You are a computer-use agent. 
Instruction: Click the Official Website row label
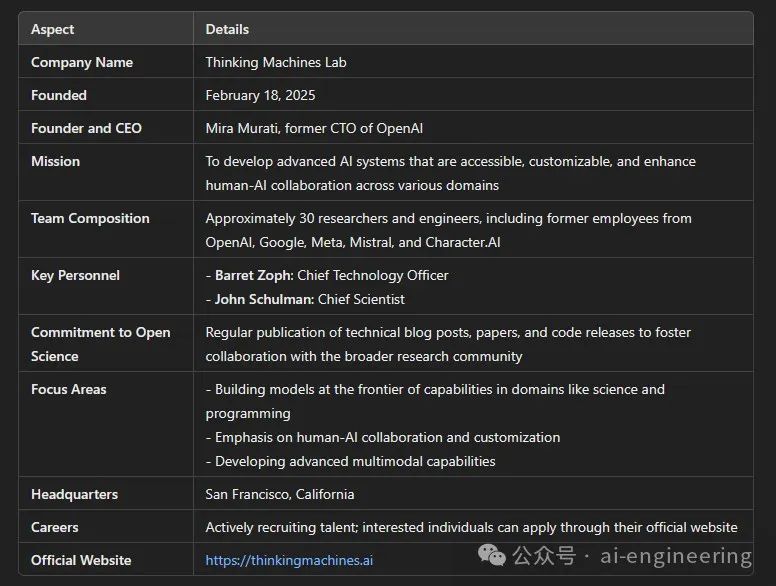coord(81,560)
